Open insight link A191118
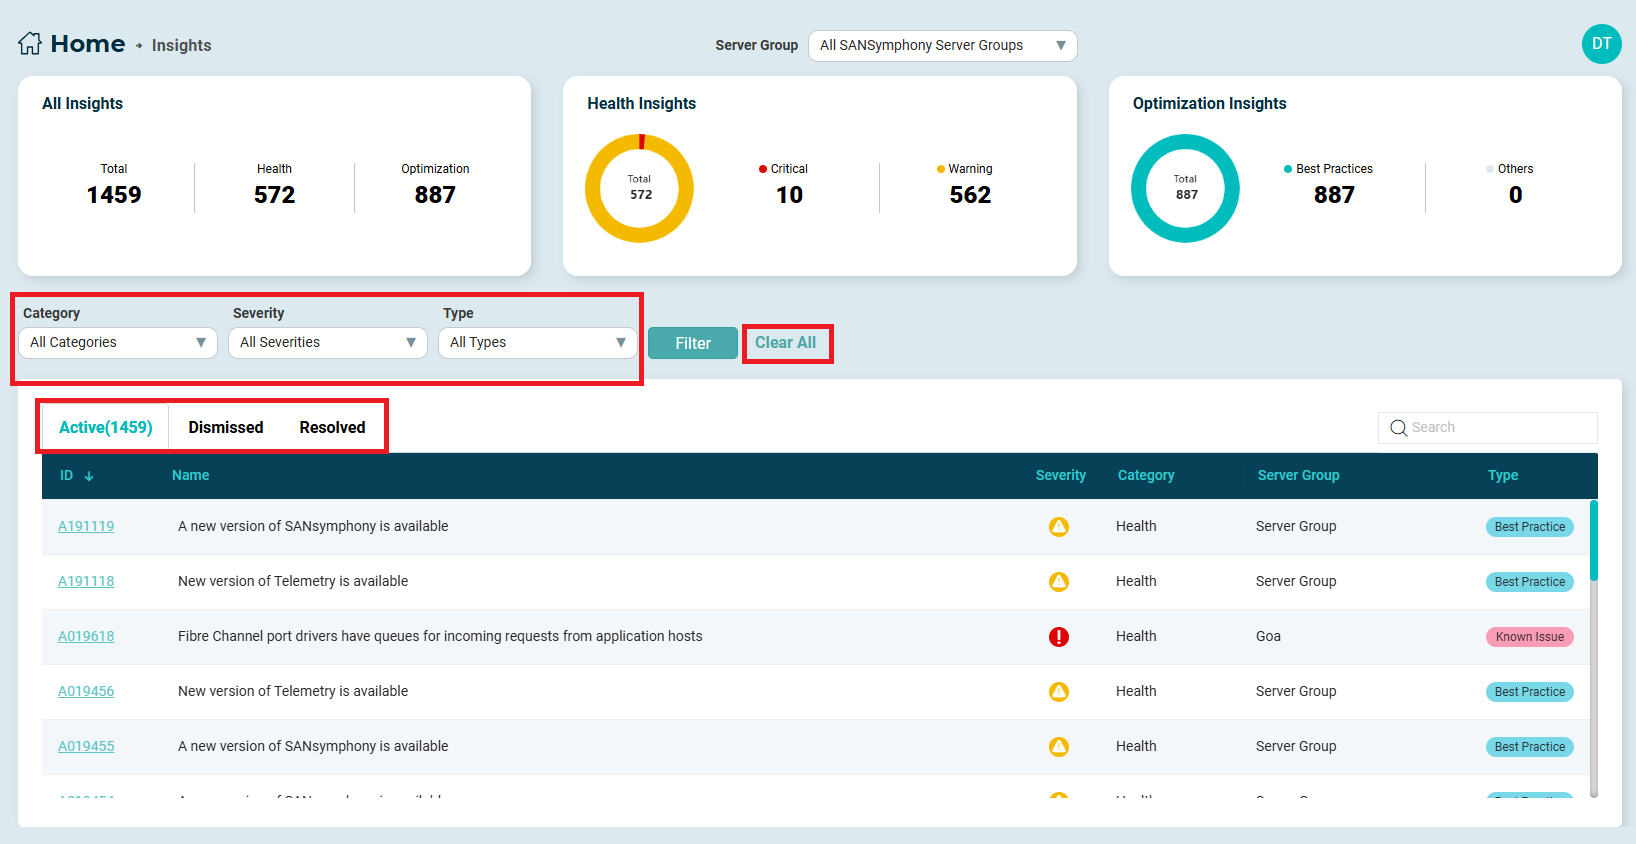 pyautogui.click(x=86, y=581)
